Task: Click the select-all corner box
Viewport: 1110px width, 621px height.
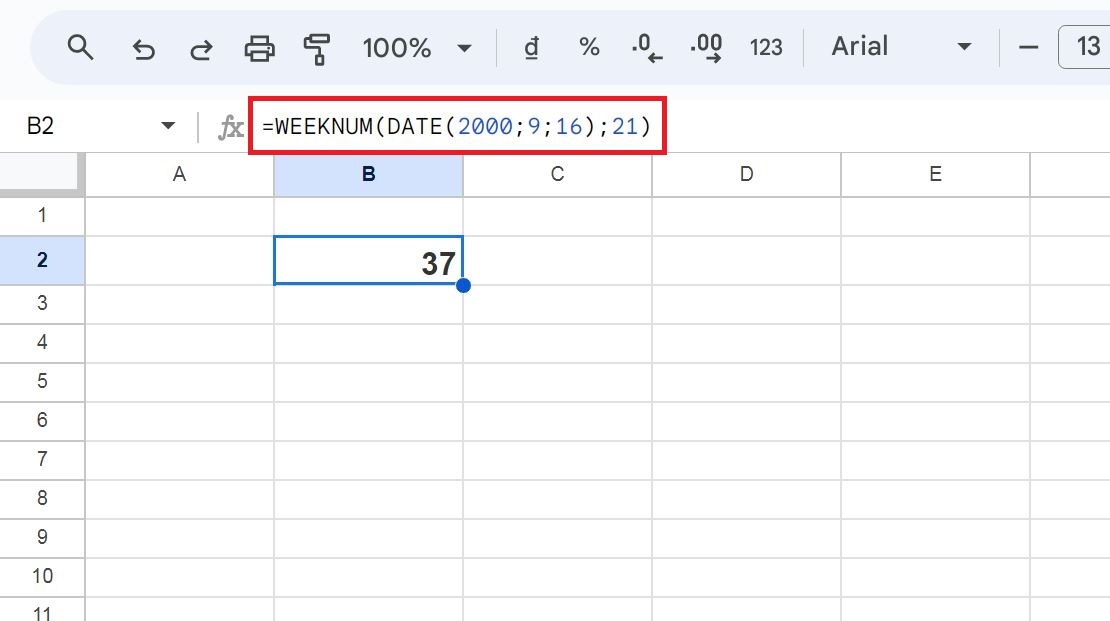Action: 42,174
